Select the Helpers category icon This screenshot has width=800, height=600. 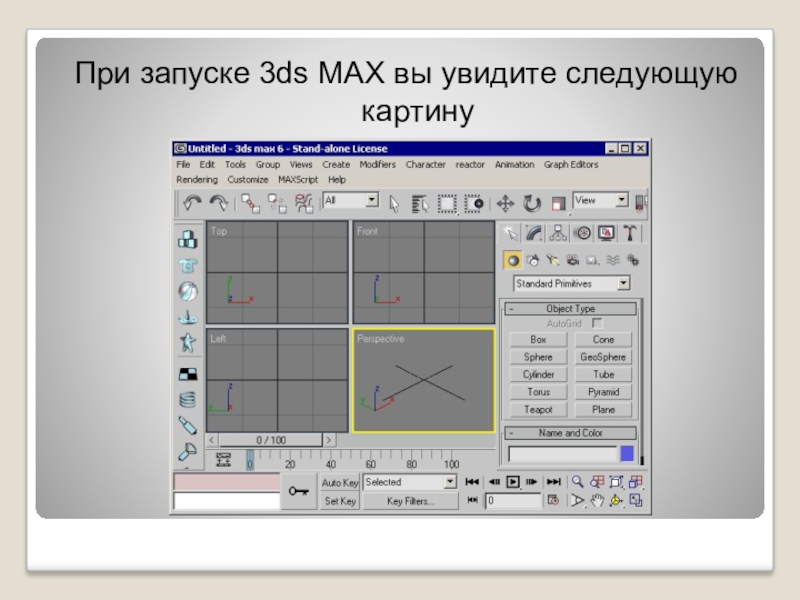tap(592, 260)
